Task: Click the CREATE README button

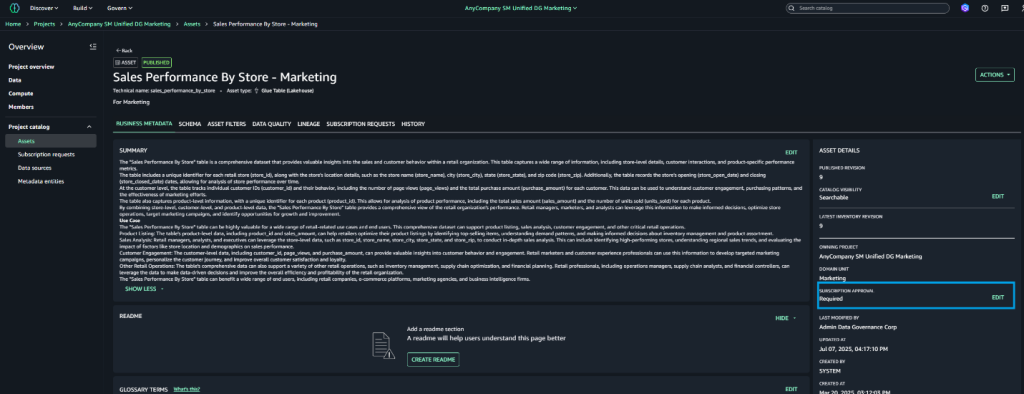Action: 433,359
